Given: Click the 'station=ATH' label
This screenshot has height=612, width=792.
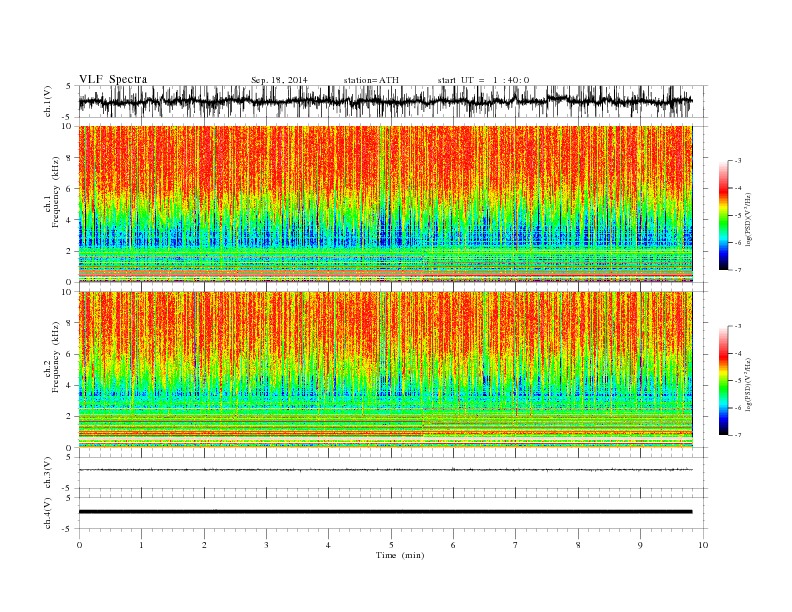Looking at the screenshot, I should pyautogui.click(x=371, y=80).
